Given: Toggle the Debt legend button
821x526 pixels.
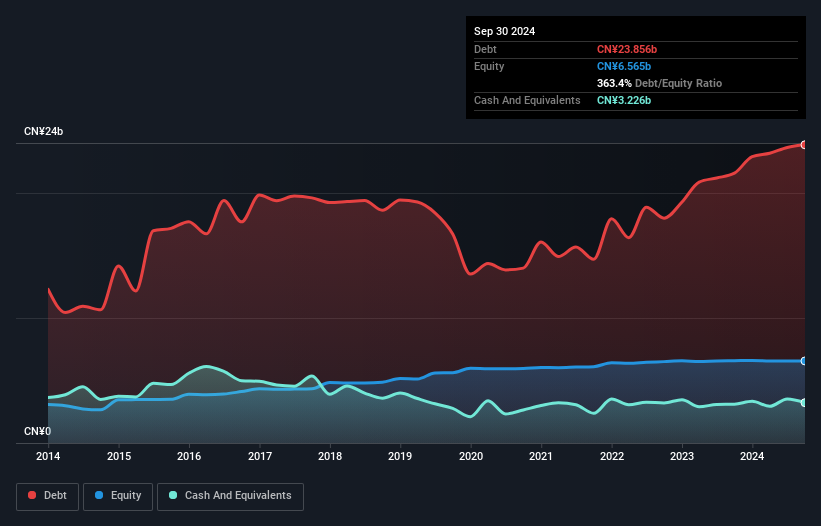Looking at the screenshot, I should (47, 496).
